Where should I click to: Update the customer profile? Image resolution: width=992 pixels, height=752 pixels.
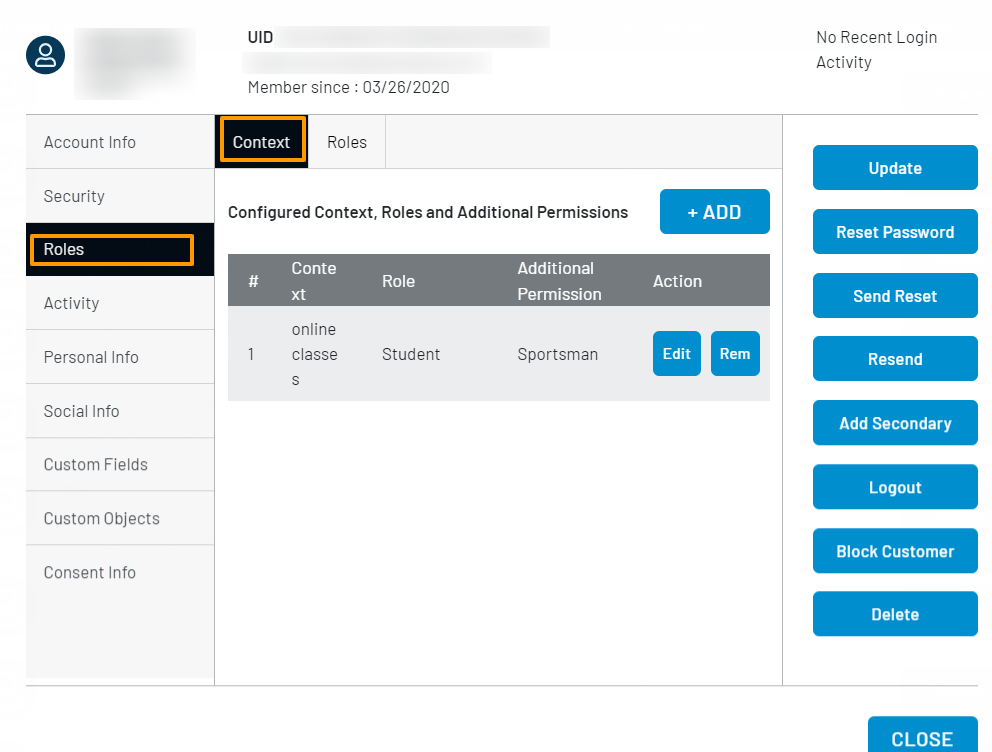[x=894, y=167]
